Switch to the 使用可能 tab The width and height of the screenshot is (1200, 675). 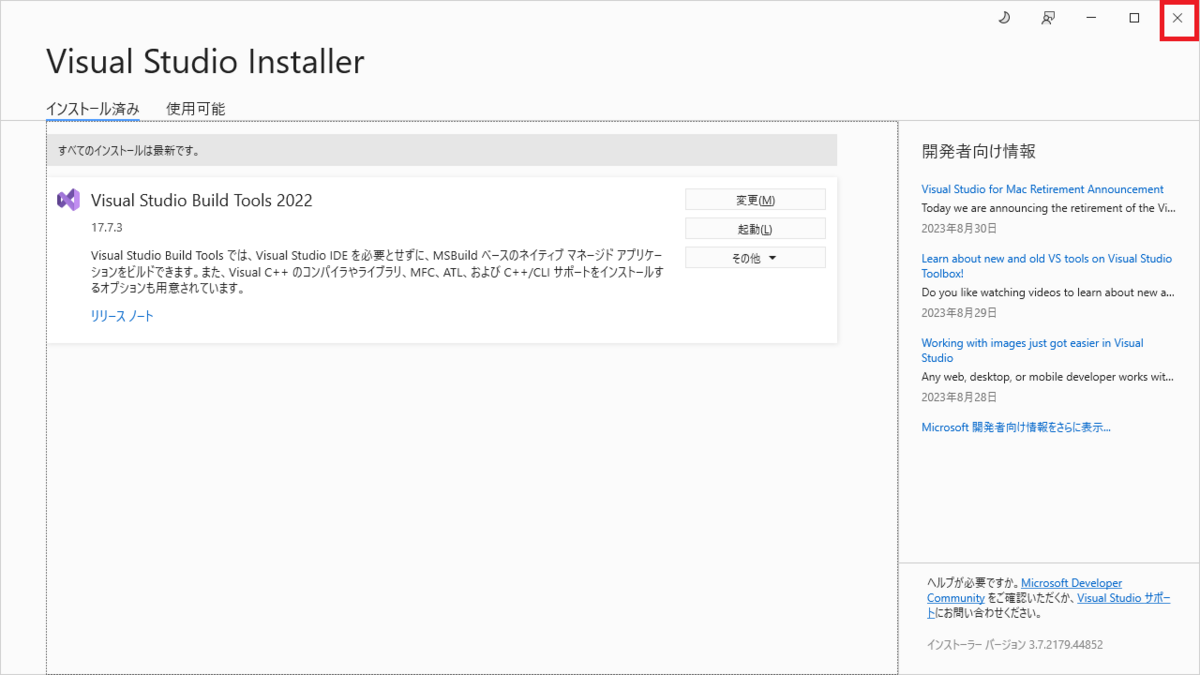[x=195, y=109]
